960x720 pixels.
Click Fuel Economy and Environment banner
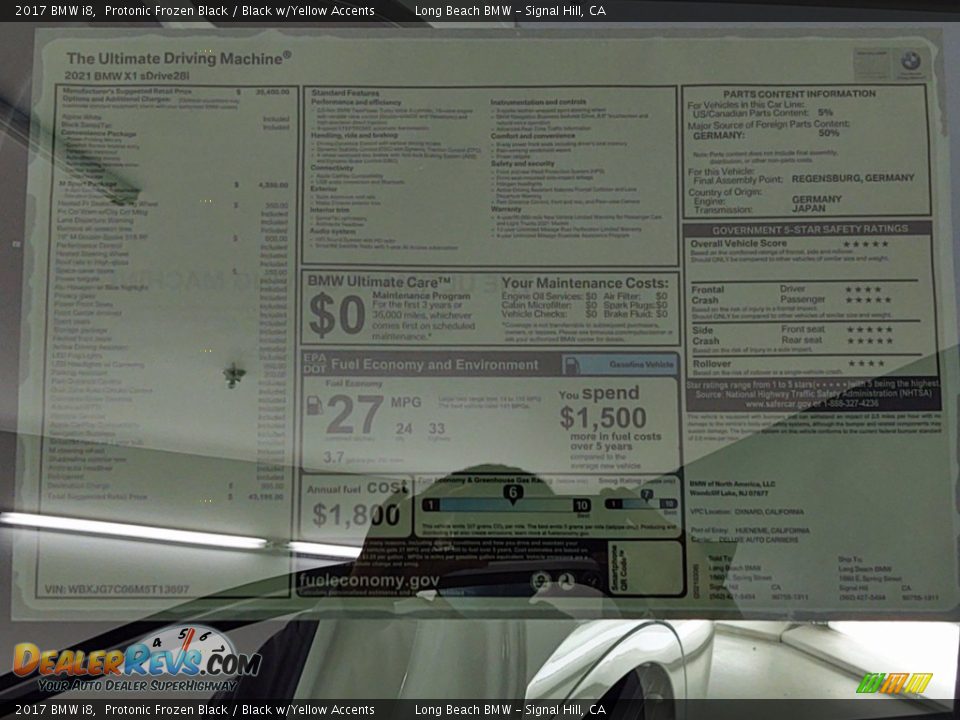(x=435, y=365)
